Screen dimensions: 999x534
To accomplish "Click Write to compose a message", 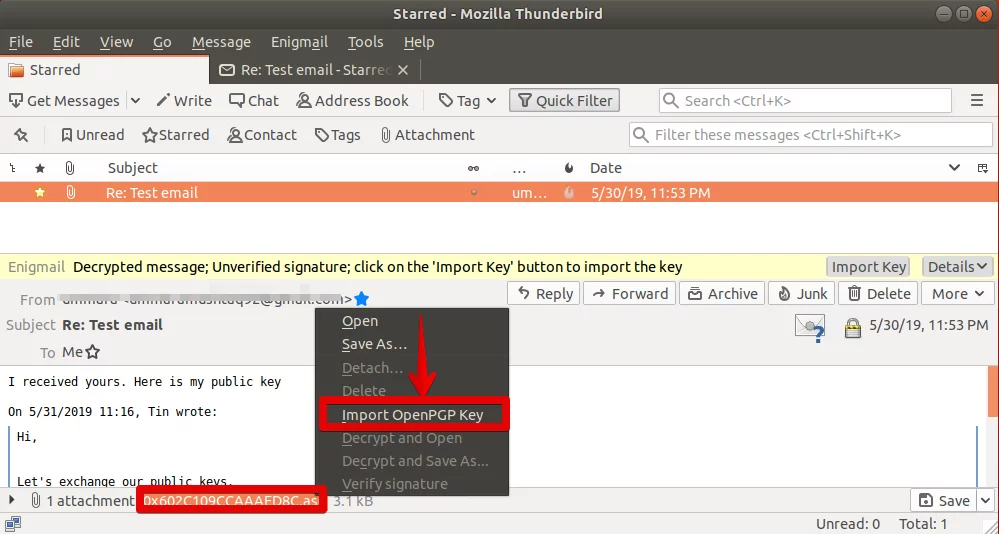I will [x=184, y=101].
